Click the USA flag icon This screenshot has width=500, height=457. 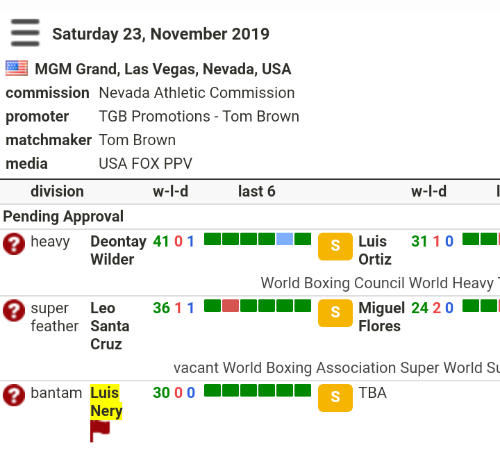point(17,68)
